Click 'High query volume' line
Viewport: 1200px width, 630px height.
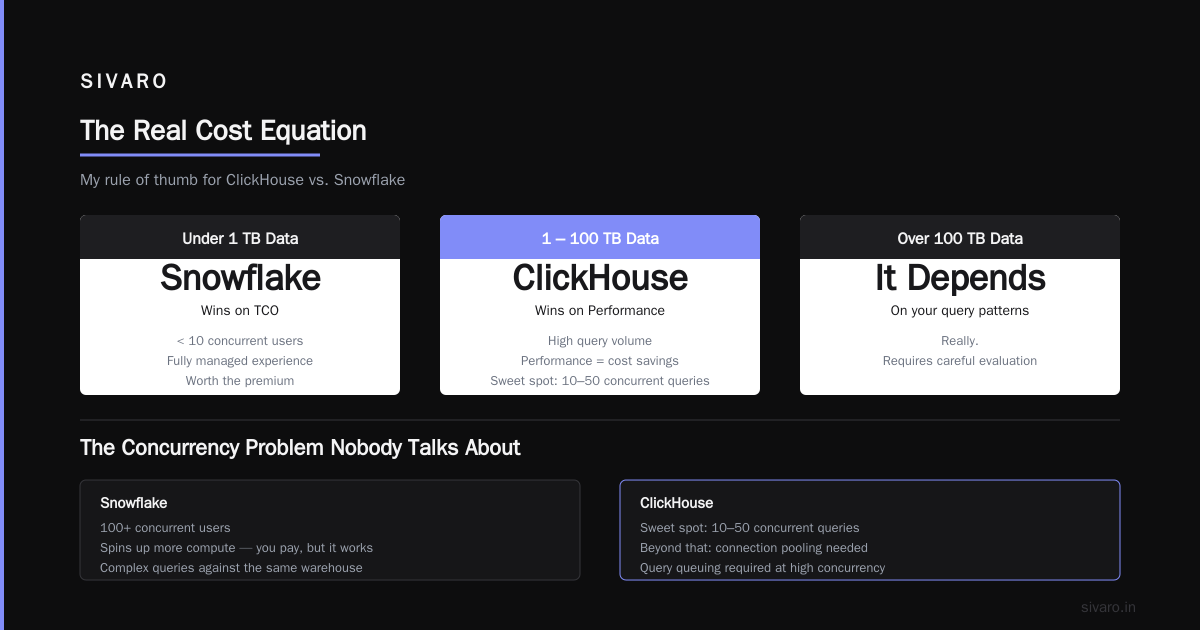(600, 341)
